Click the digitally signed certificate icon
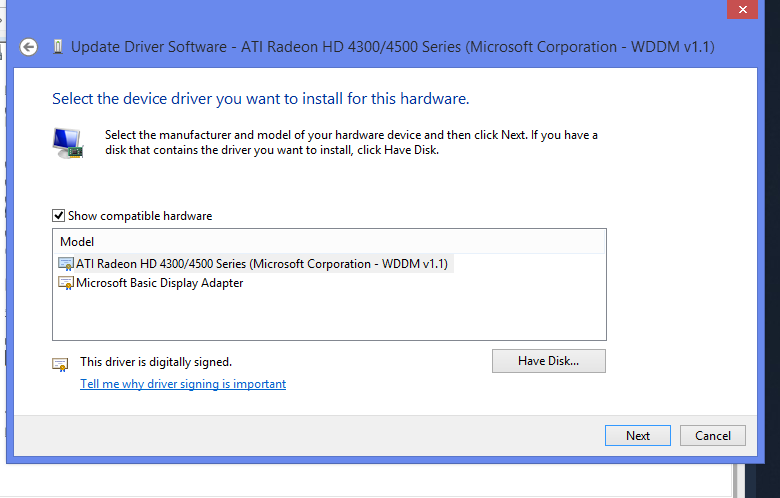 (x=60, y=363)
